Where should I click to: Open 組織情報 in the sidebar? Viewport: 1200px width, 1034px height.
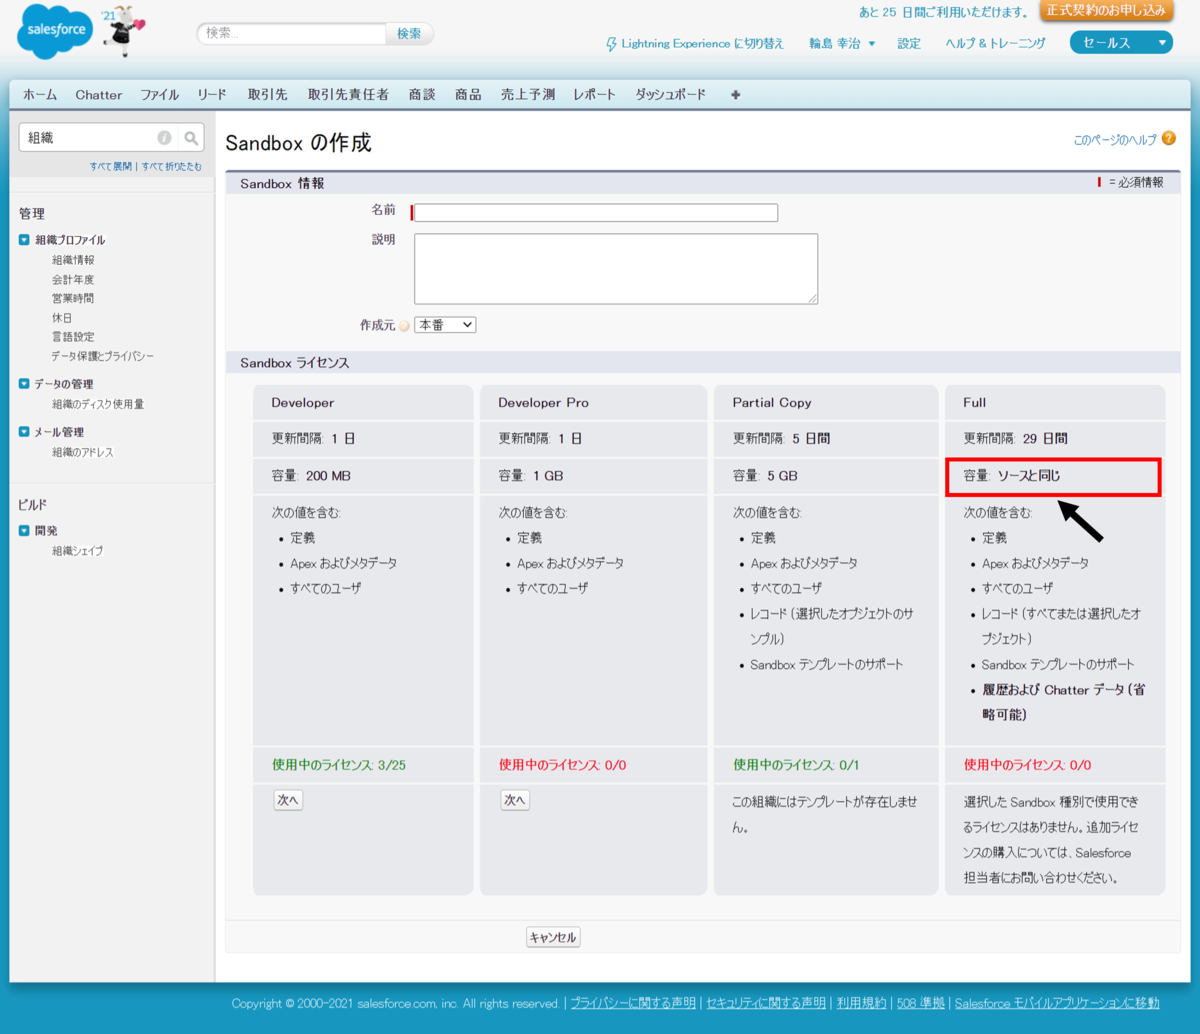tap(73, 260)
